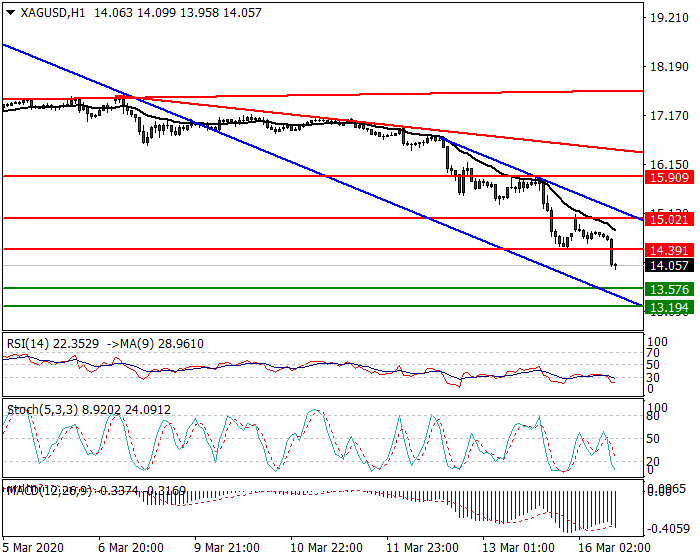The height and width of the screenshot is (560, 700).
Task: Click the RSI 30 scale value
Action: (653, 378)
